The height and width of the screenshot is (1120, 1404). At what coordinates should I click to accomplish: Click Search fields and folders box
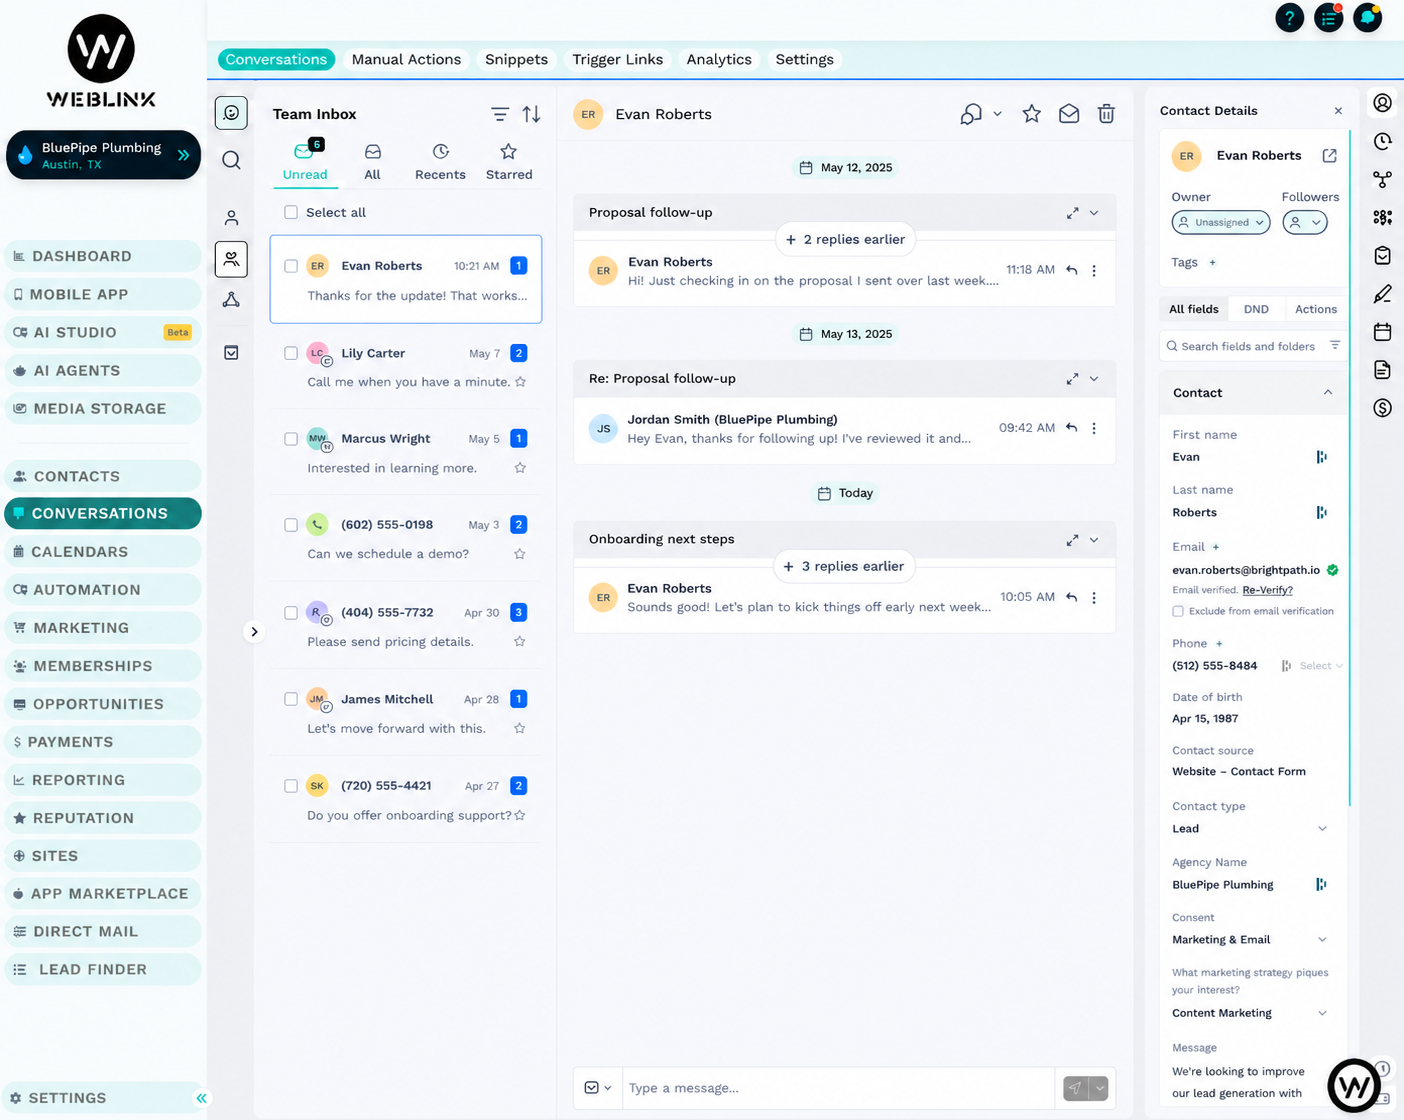[1244, 346]
